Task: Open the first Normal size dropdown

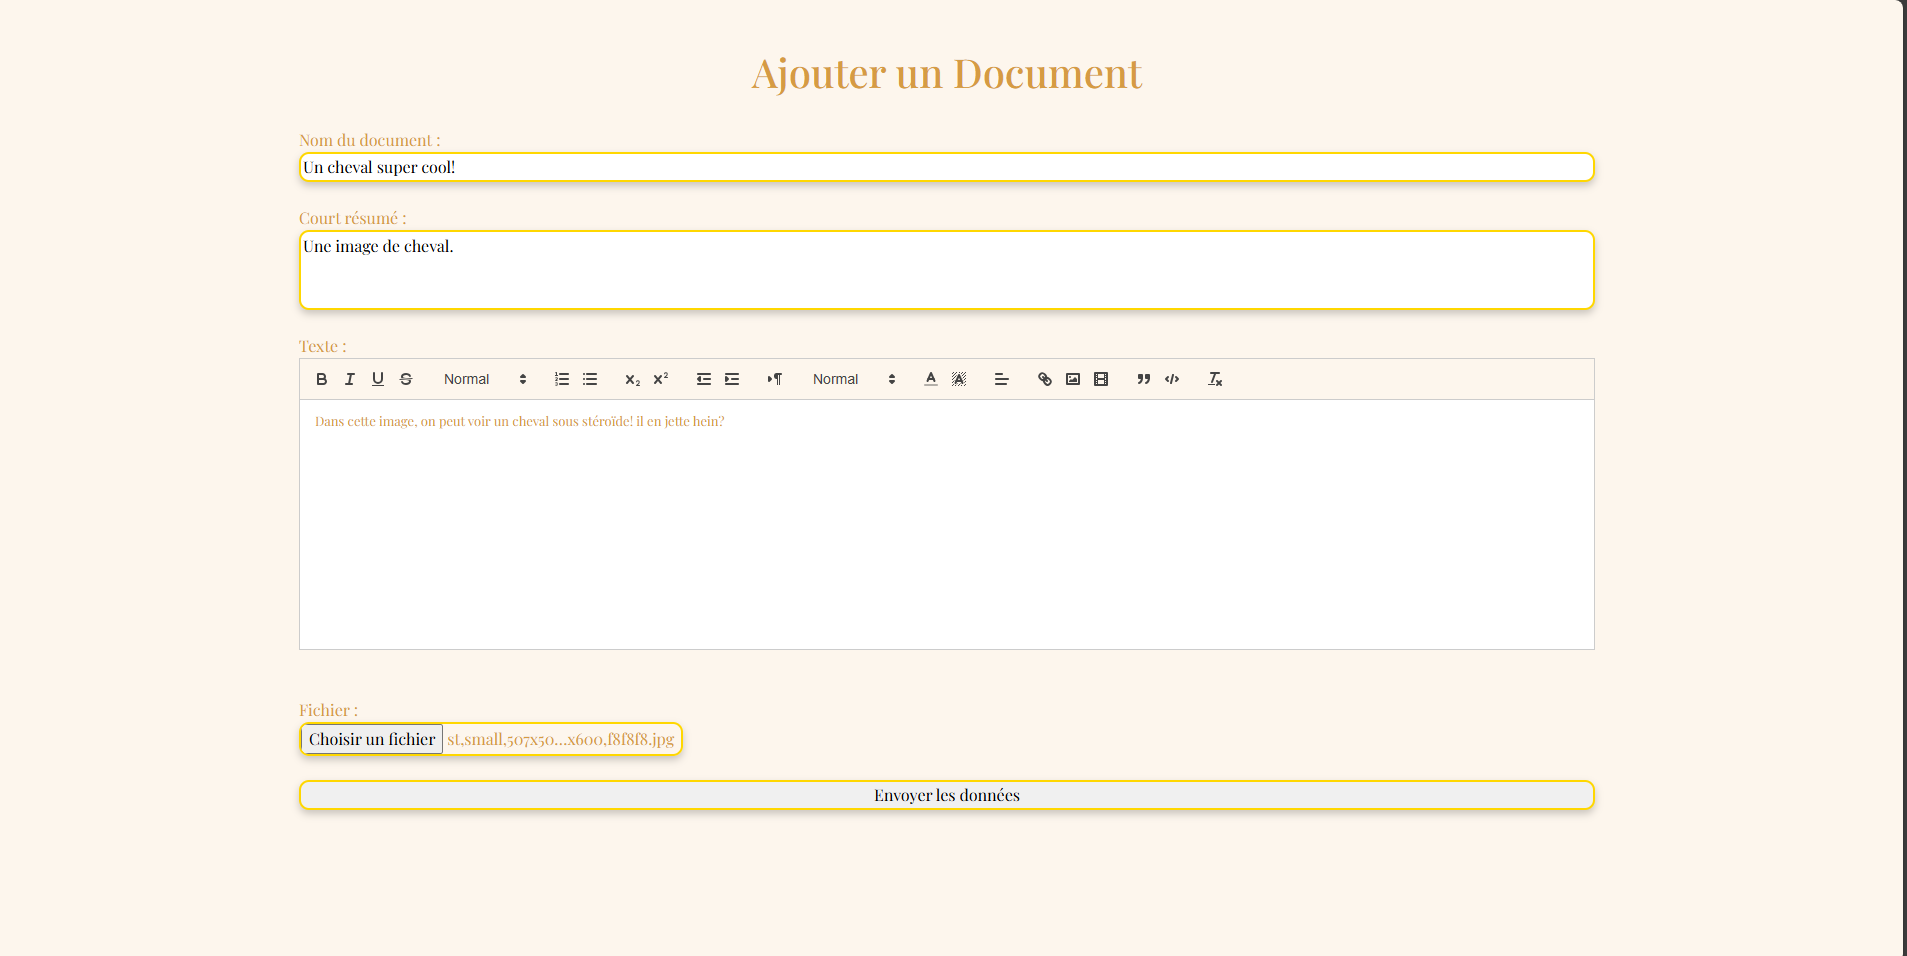Action: tap(485, 379)
